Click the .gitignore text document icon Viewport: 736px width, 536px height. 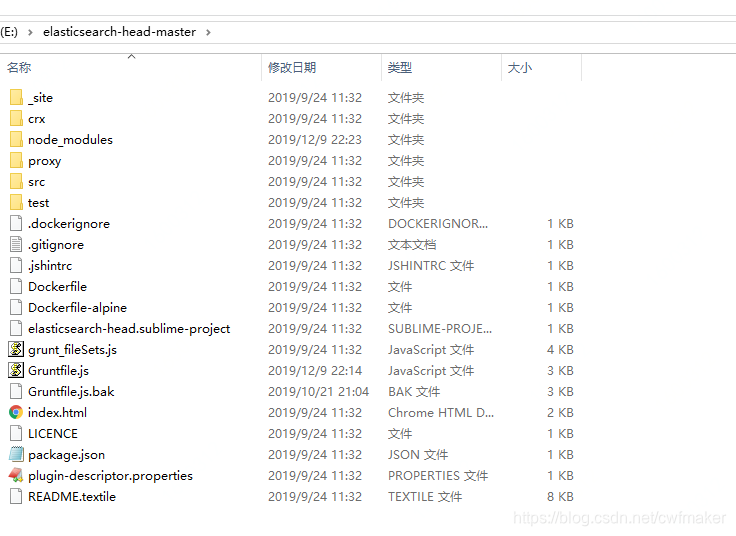(x=16, y=245)
